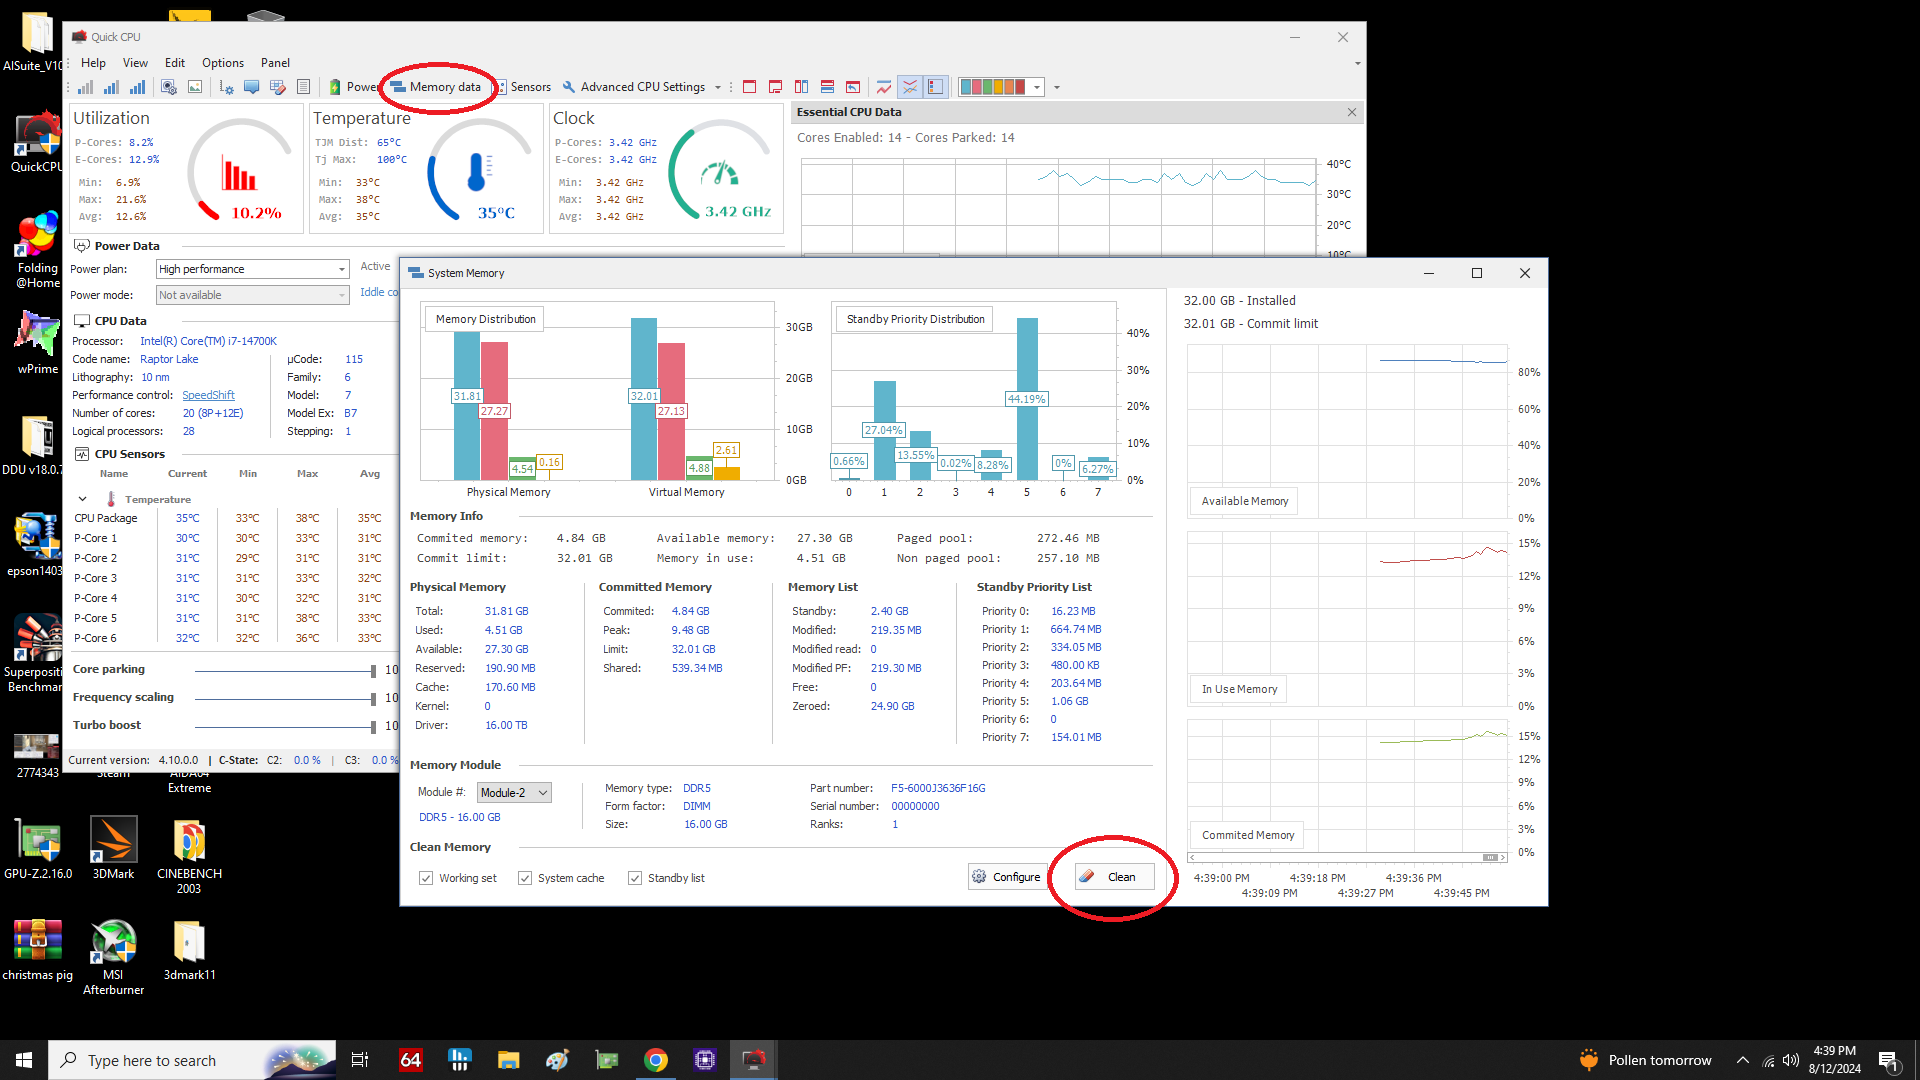The height and width of the screenshot is (1080, 1920).
Task: Open the Power mode dropdown
Action: coord(252,295)
